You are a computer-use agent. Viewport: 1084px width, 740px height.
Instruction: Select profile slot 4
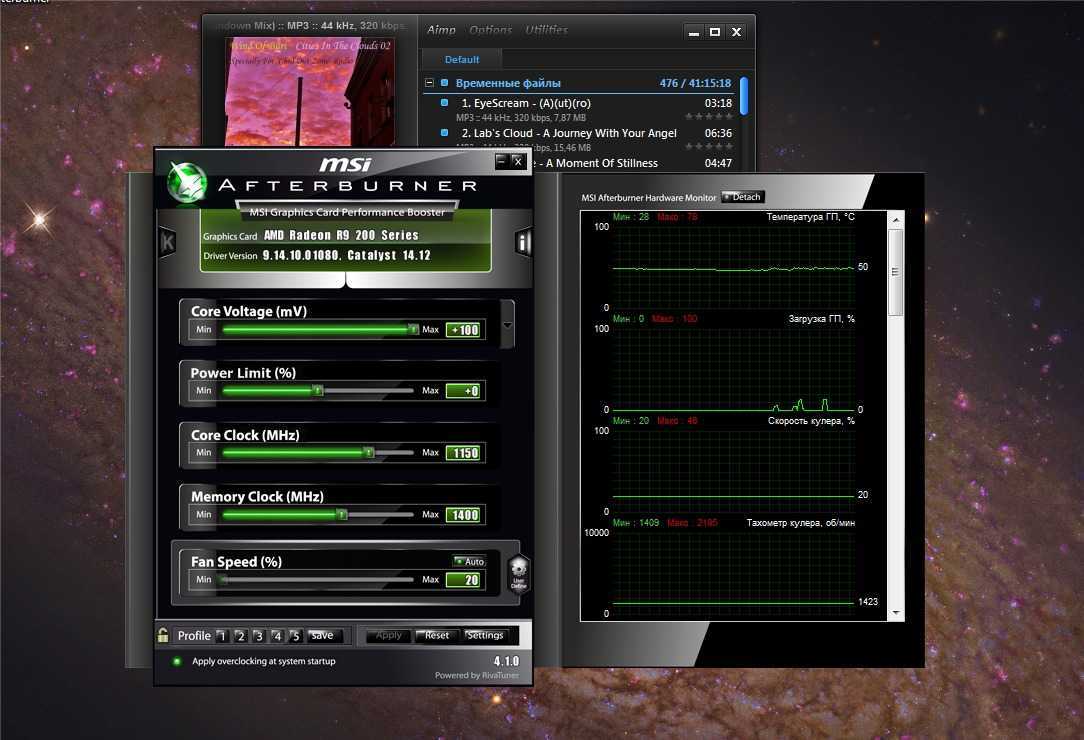click(277, 636)
